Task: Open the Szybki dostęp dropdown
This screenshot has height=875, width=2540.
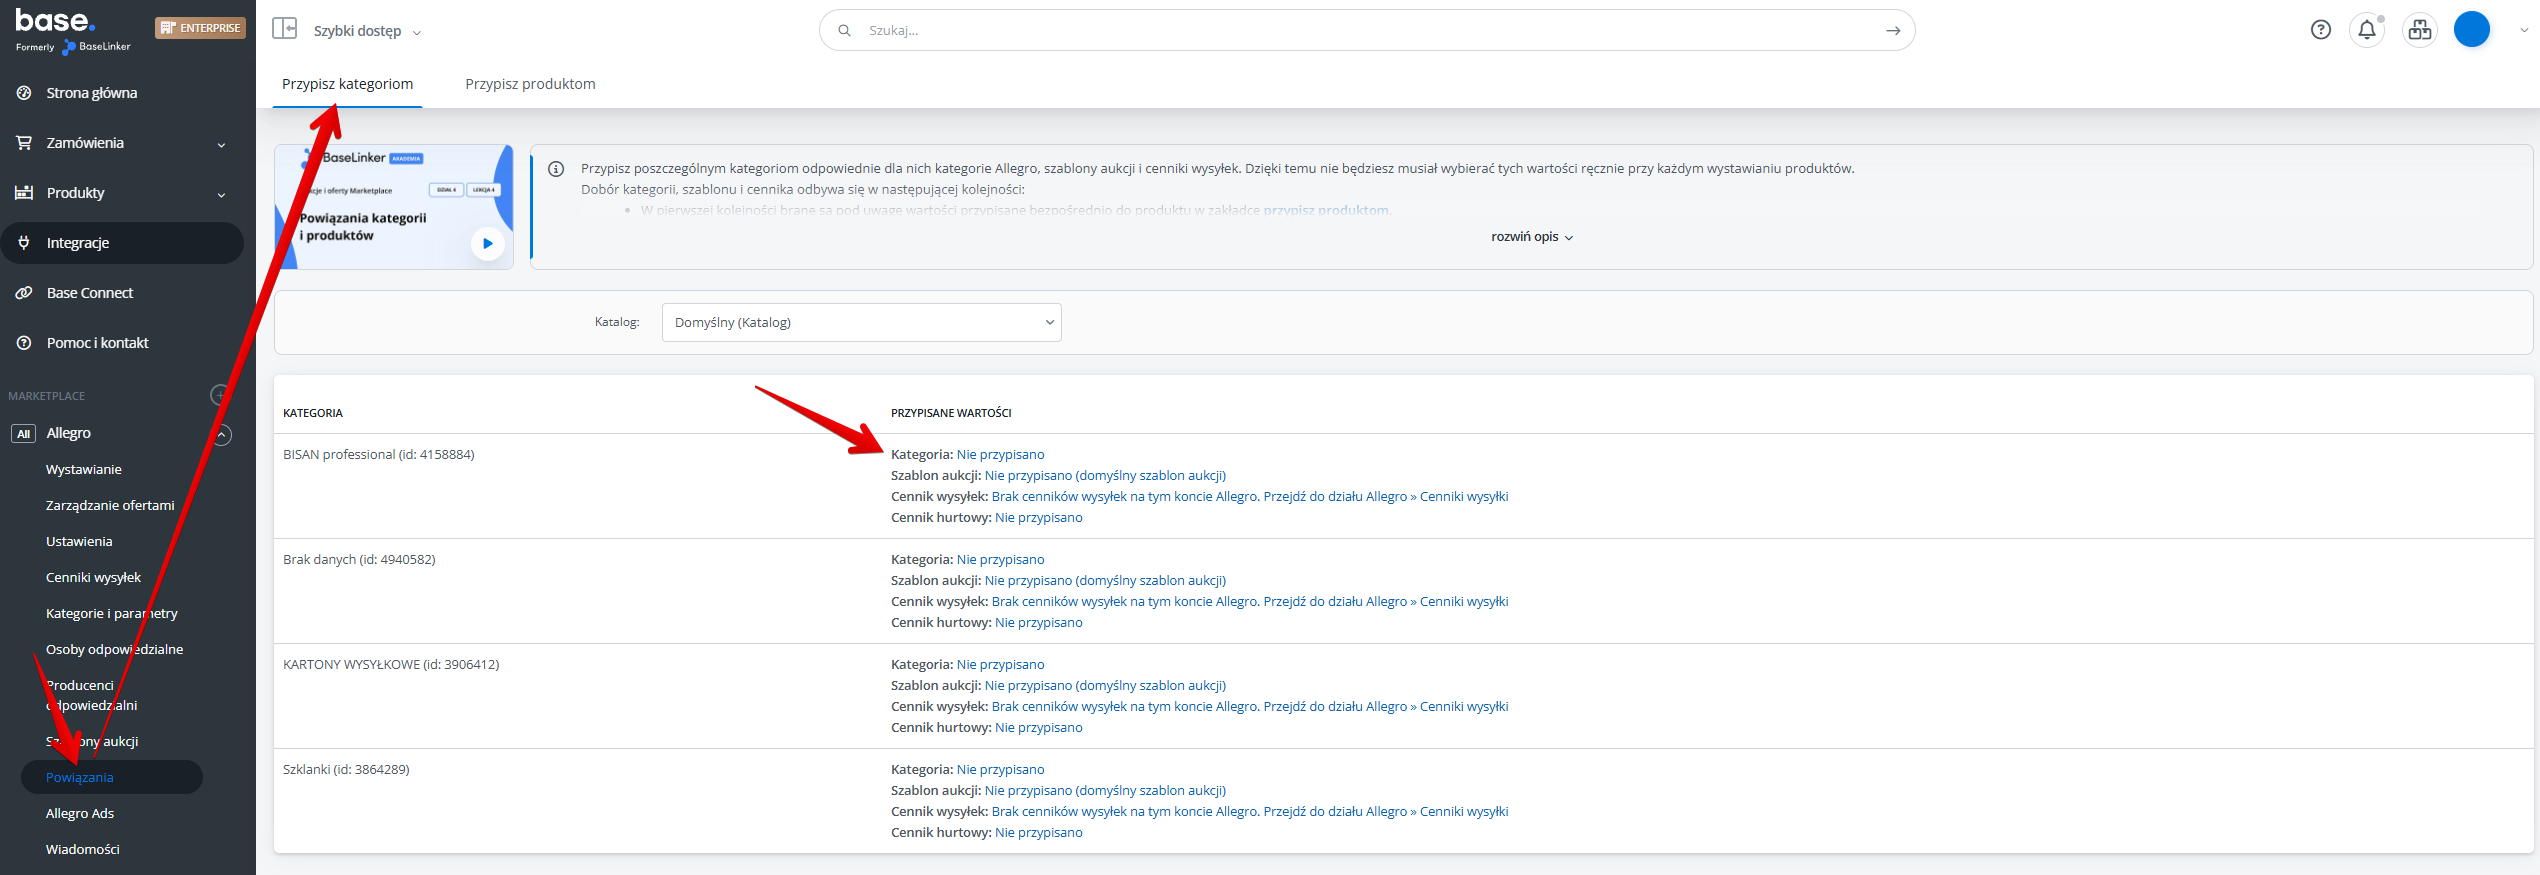Action: click(366, 32)
